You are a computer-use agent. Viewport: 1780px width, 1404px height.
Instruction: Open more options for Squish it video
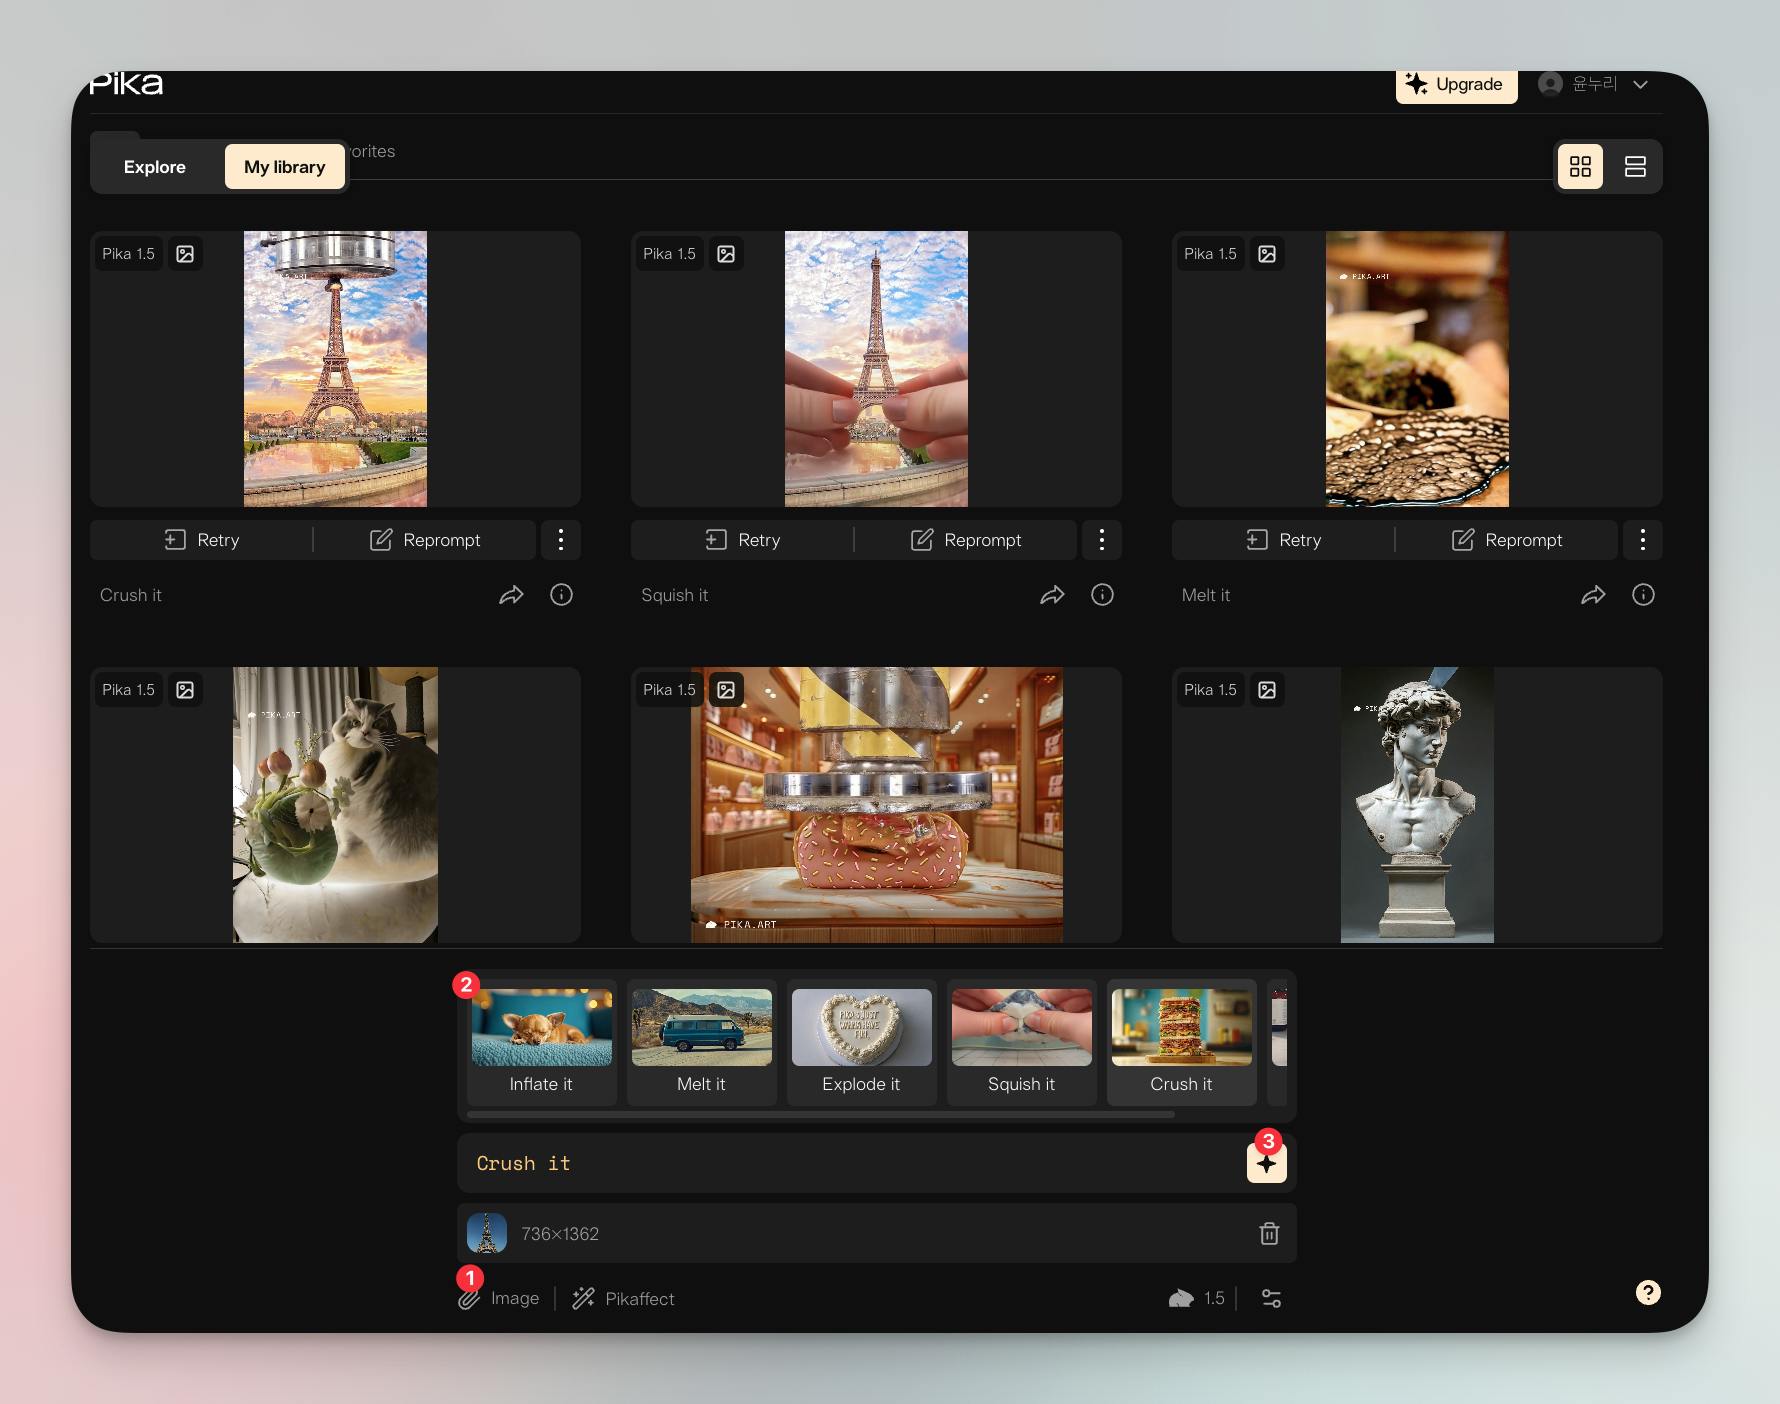pyautogui.click(x=1102, y=540)
